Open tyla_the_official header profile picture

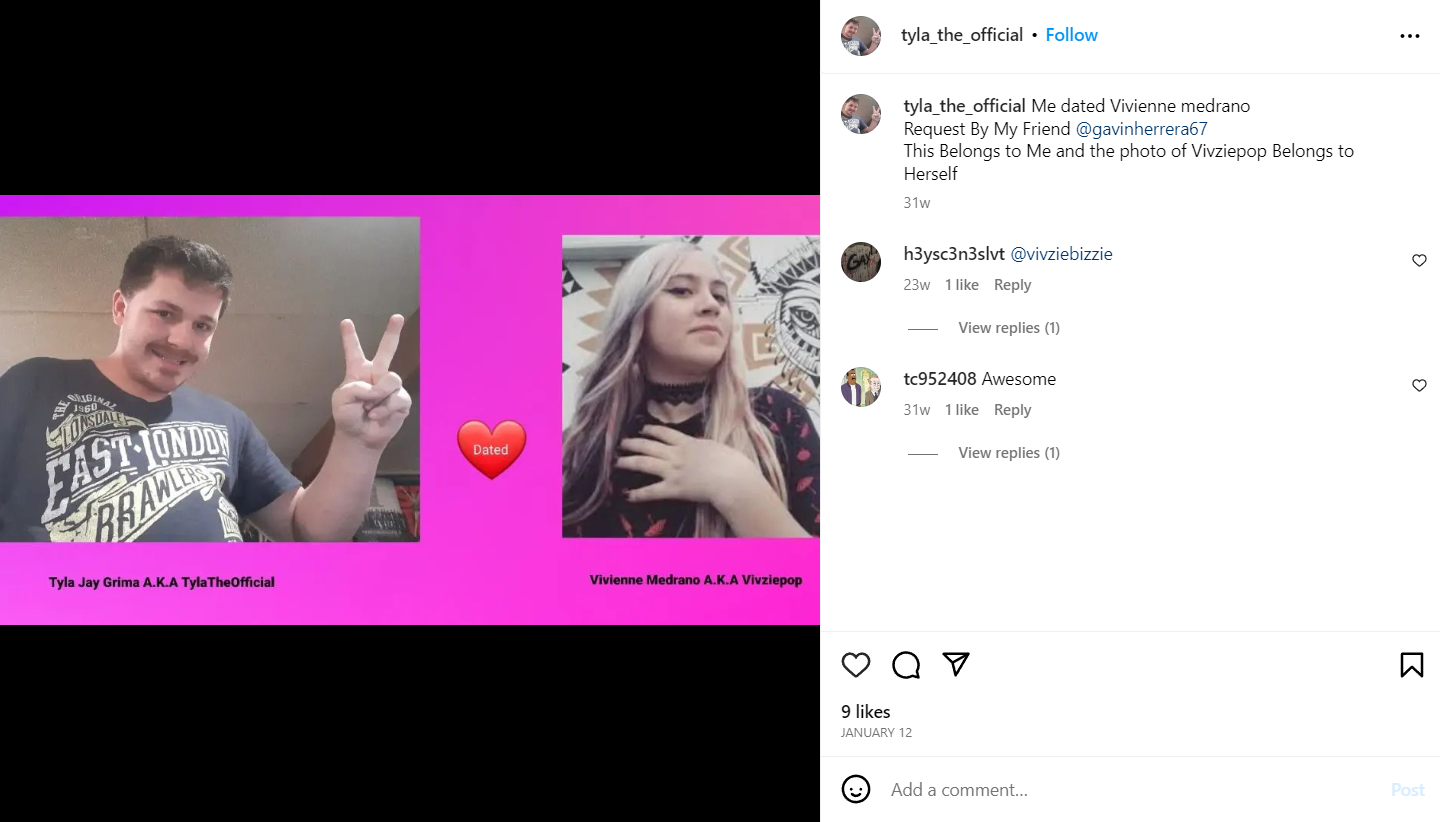[x=861, y=36]
